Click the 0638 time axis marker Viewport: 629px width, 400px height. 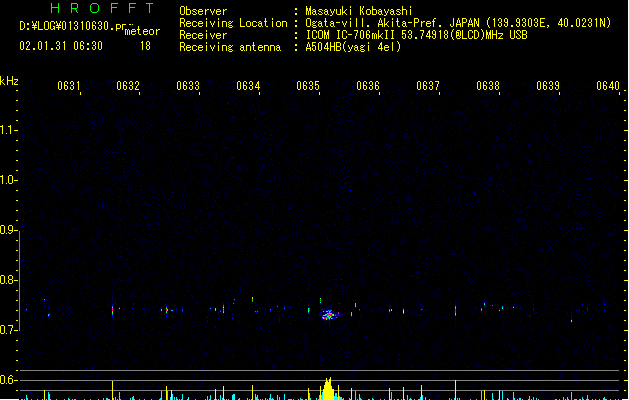point(488,86)
